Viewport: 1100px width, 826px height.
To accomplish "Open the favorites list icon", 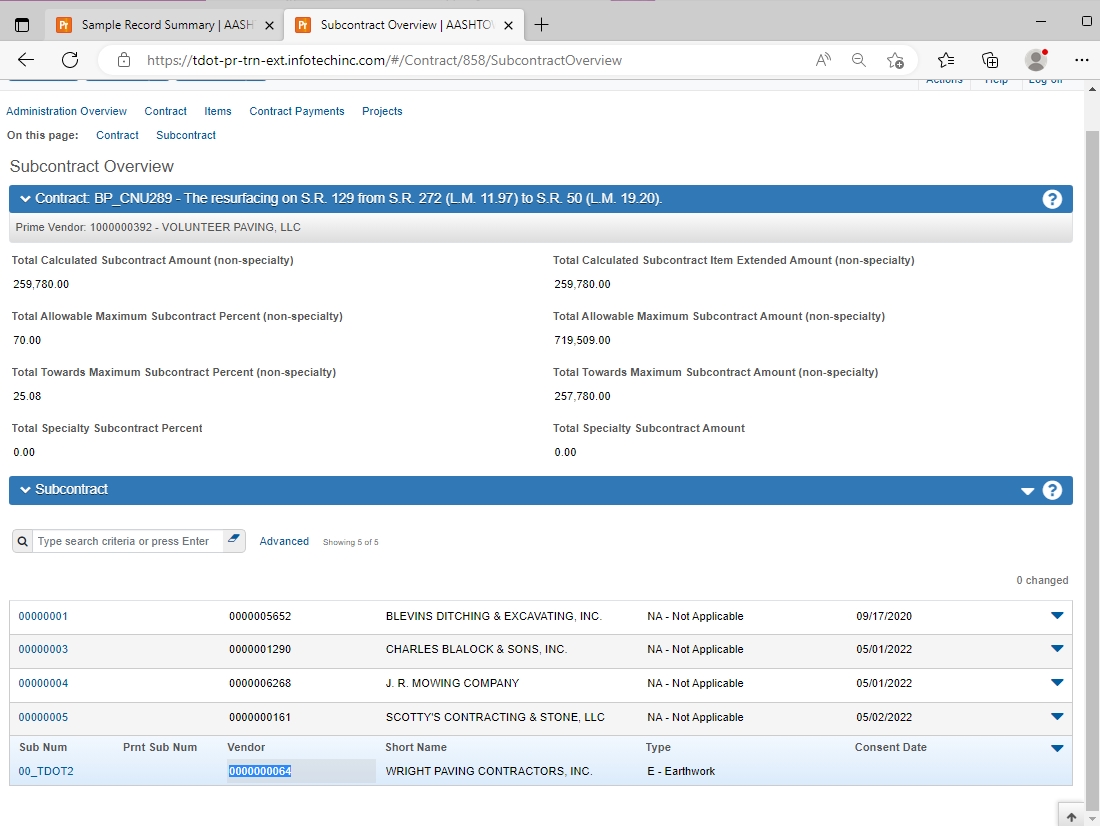I will click(946, 60).
